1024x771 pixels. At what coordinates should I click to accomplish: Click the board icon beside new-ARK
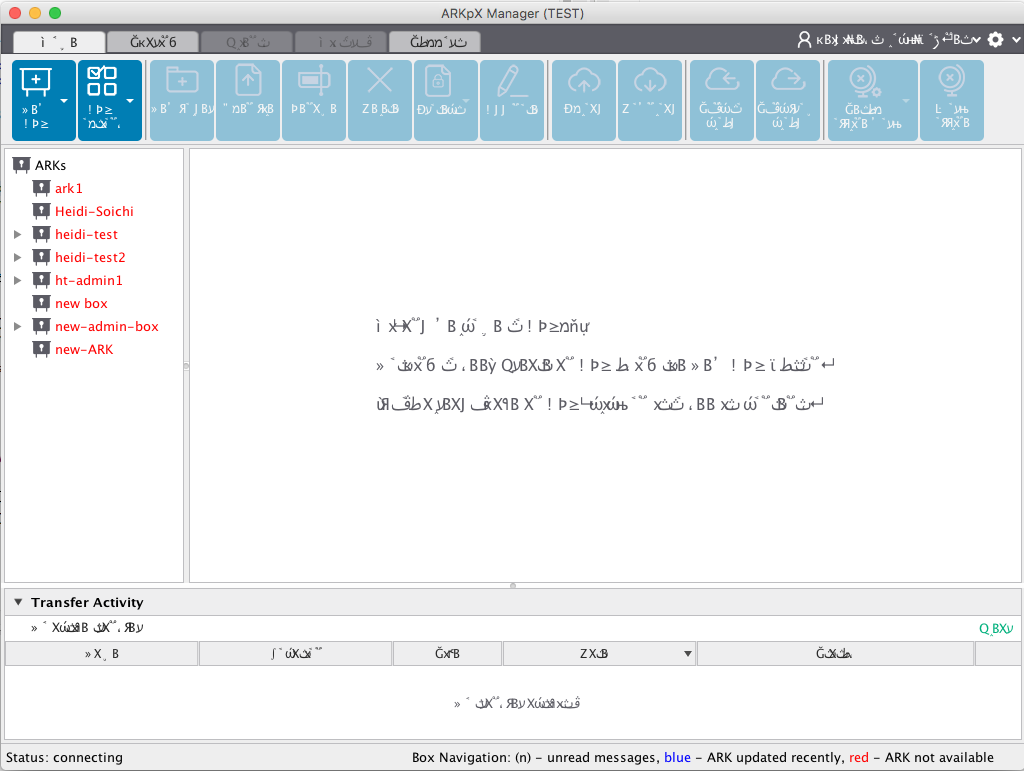point(41,349)
